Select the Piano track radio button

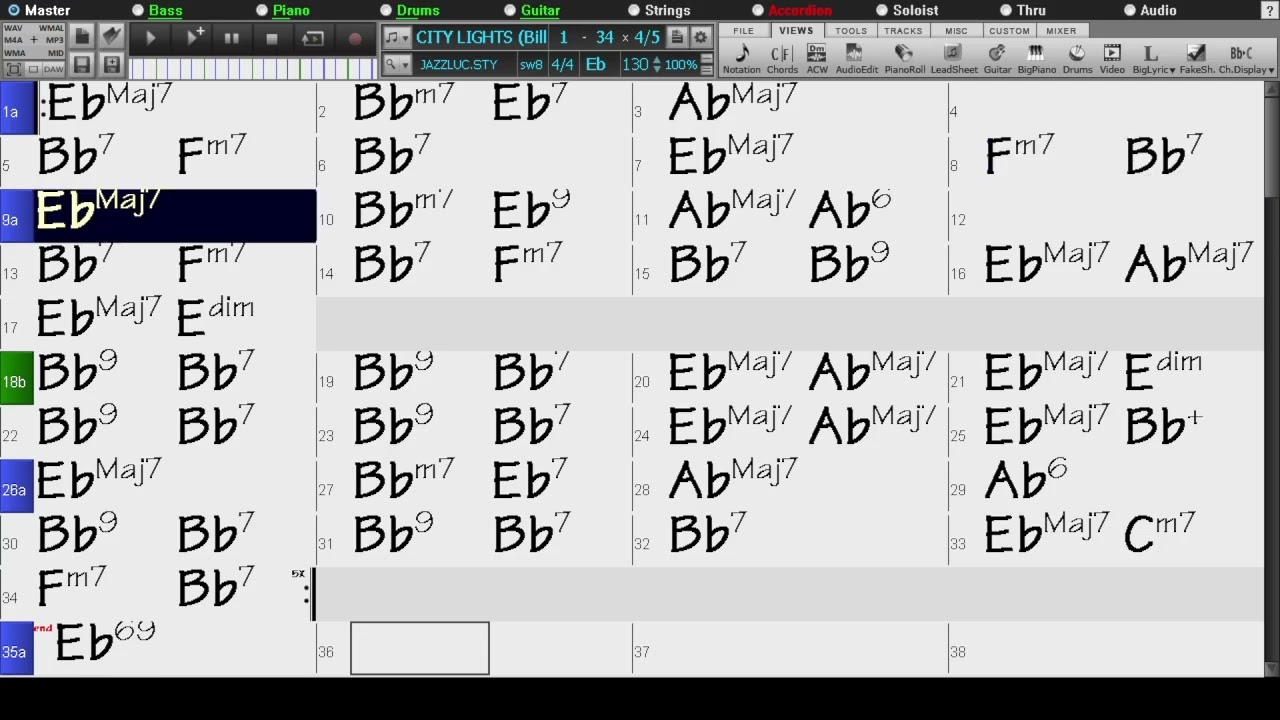pos(262,10)
